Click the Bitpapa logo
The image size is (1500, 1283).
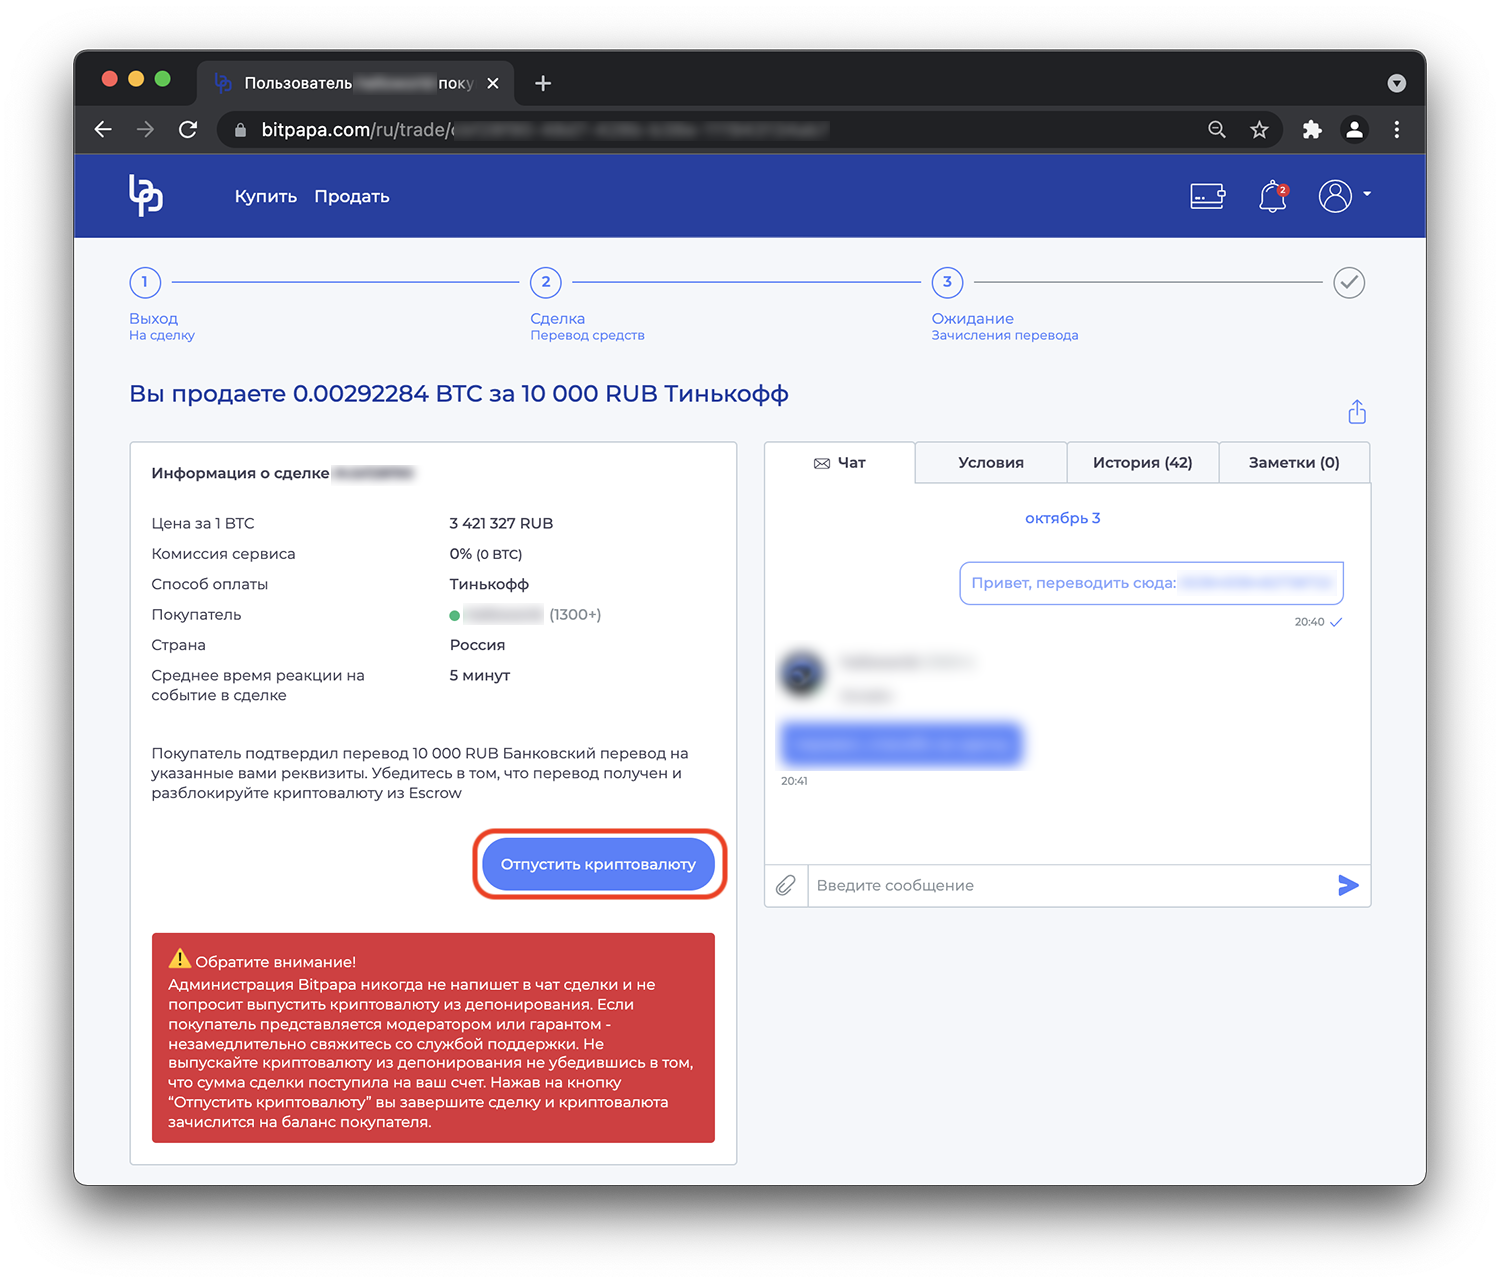[146, 195]
